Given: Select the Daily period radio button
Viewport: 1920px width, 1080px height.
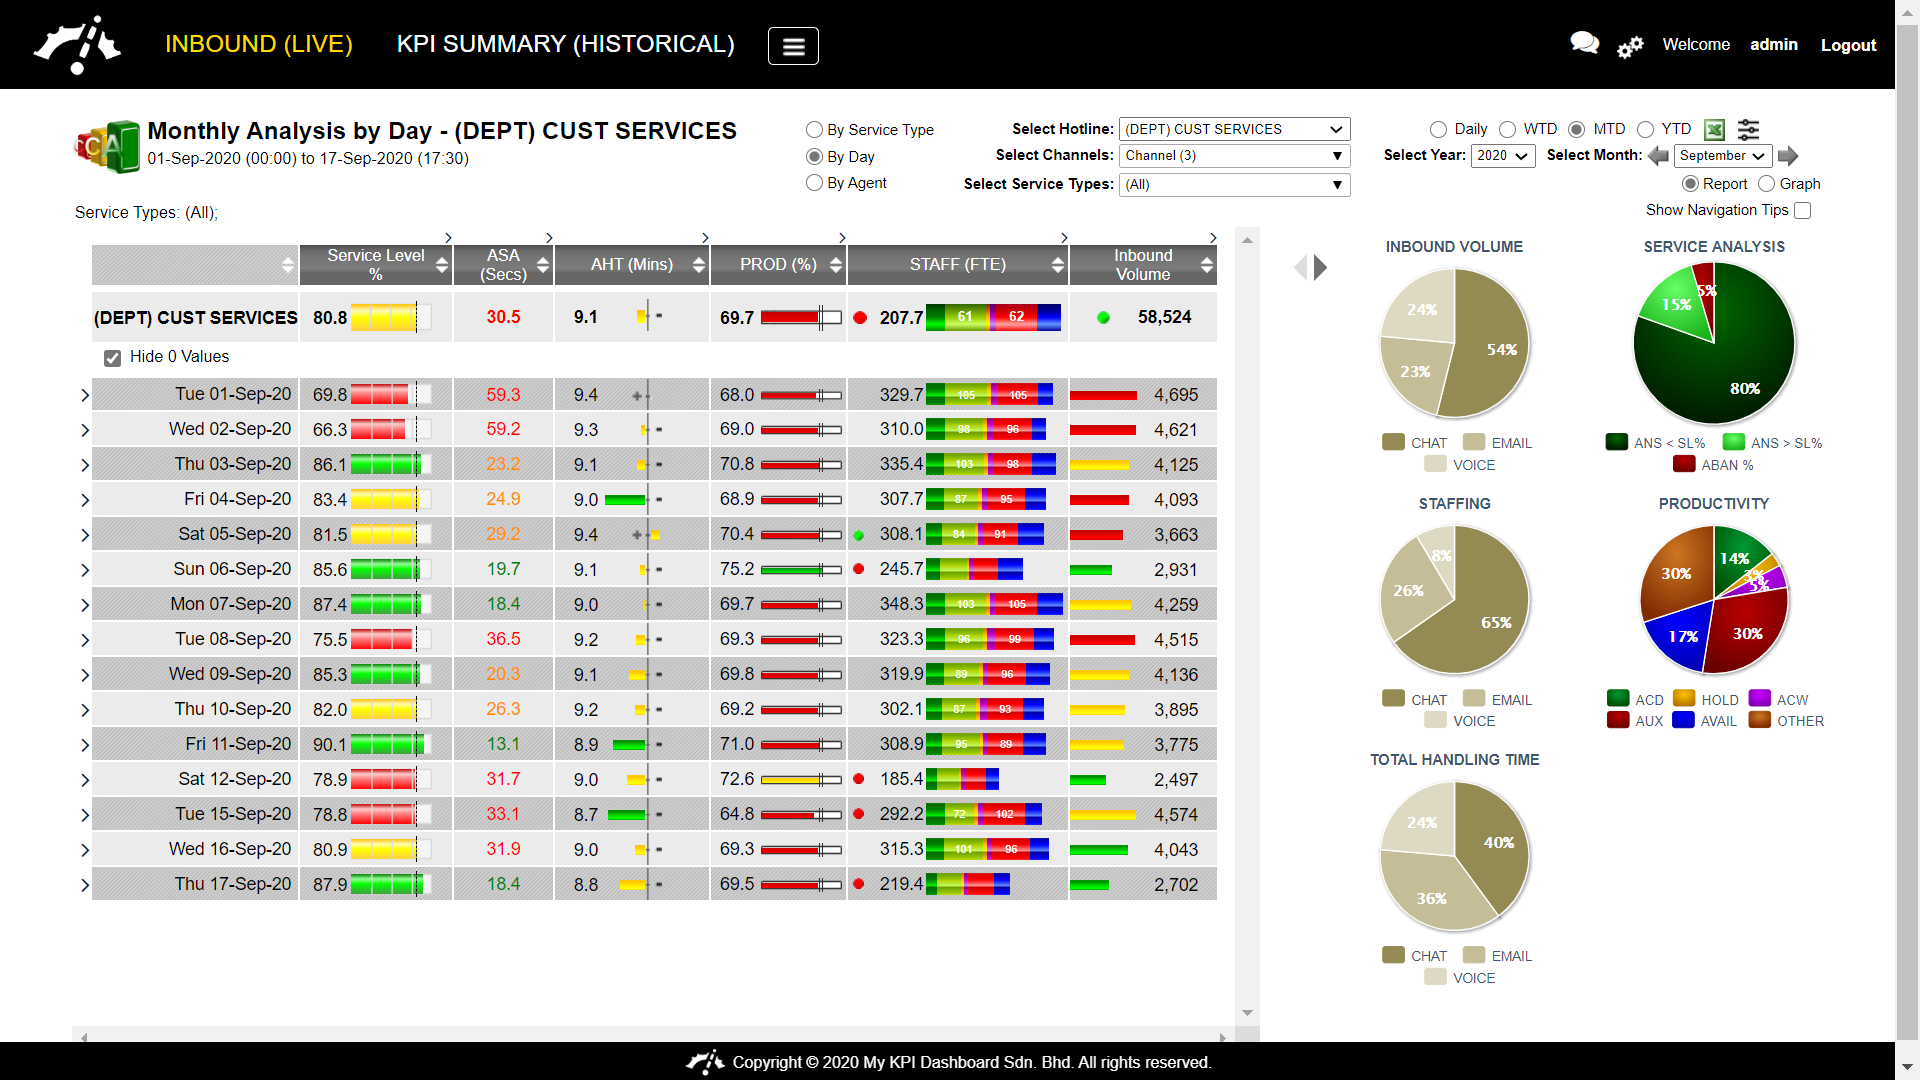Looking at the screenshot, I should tap(1438, 129).
